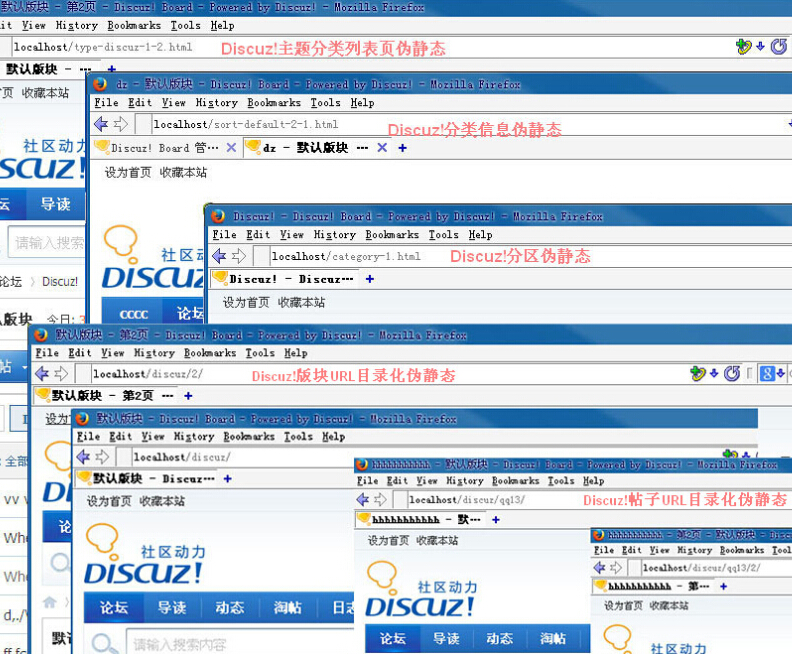792x654 pixels.
Task: Click 收藏本站 link in the category-1 window
Action: 302,303
